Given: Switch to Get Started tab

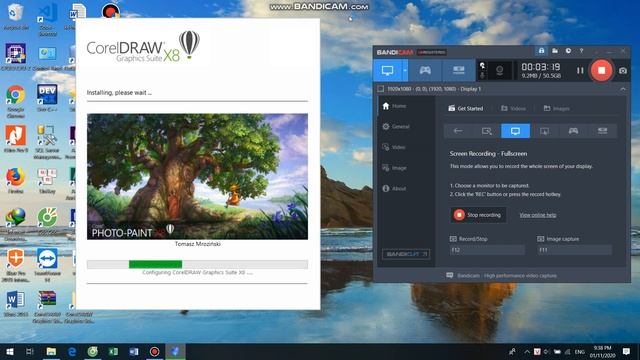Looking at the screenshot, I should [x=466, y=109].
